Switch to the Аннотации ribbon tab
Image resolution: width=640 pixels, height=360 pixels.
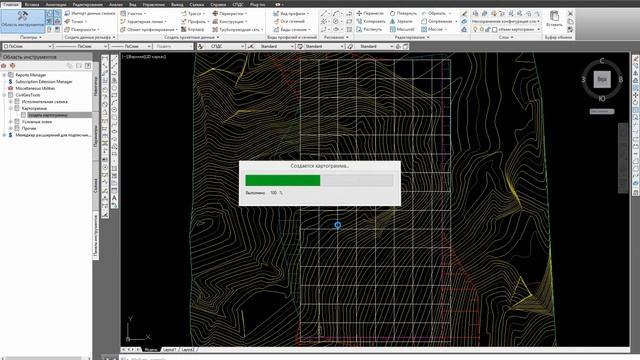(x=56, y=4)
